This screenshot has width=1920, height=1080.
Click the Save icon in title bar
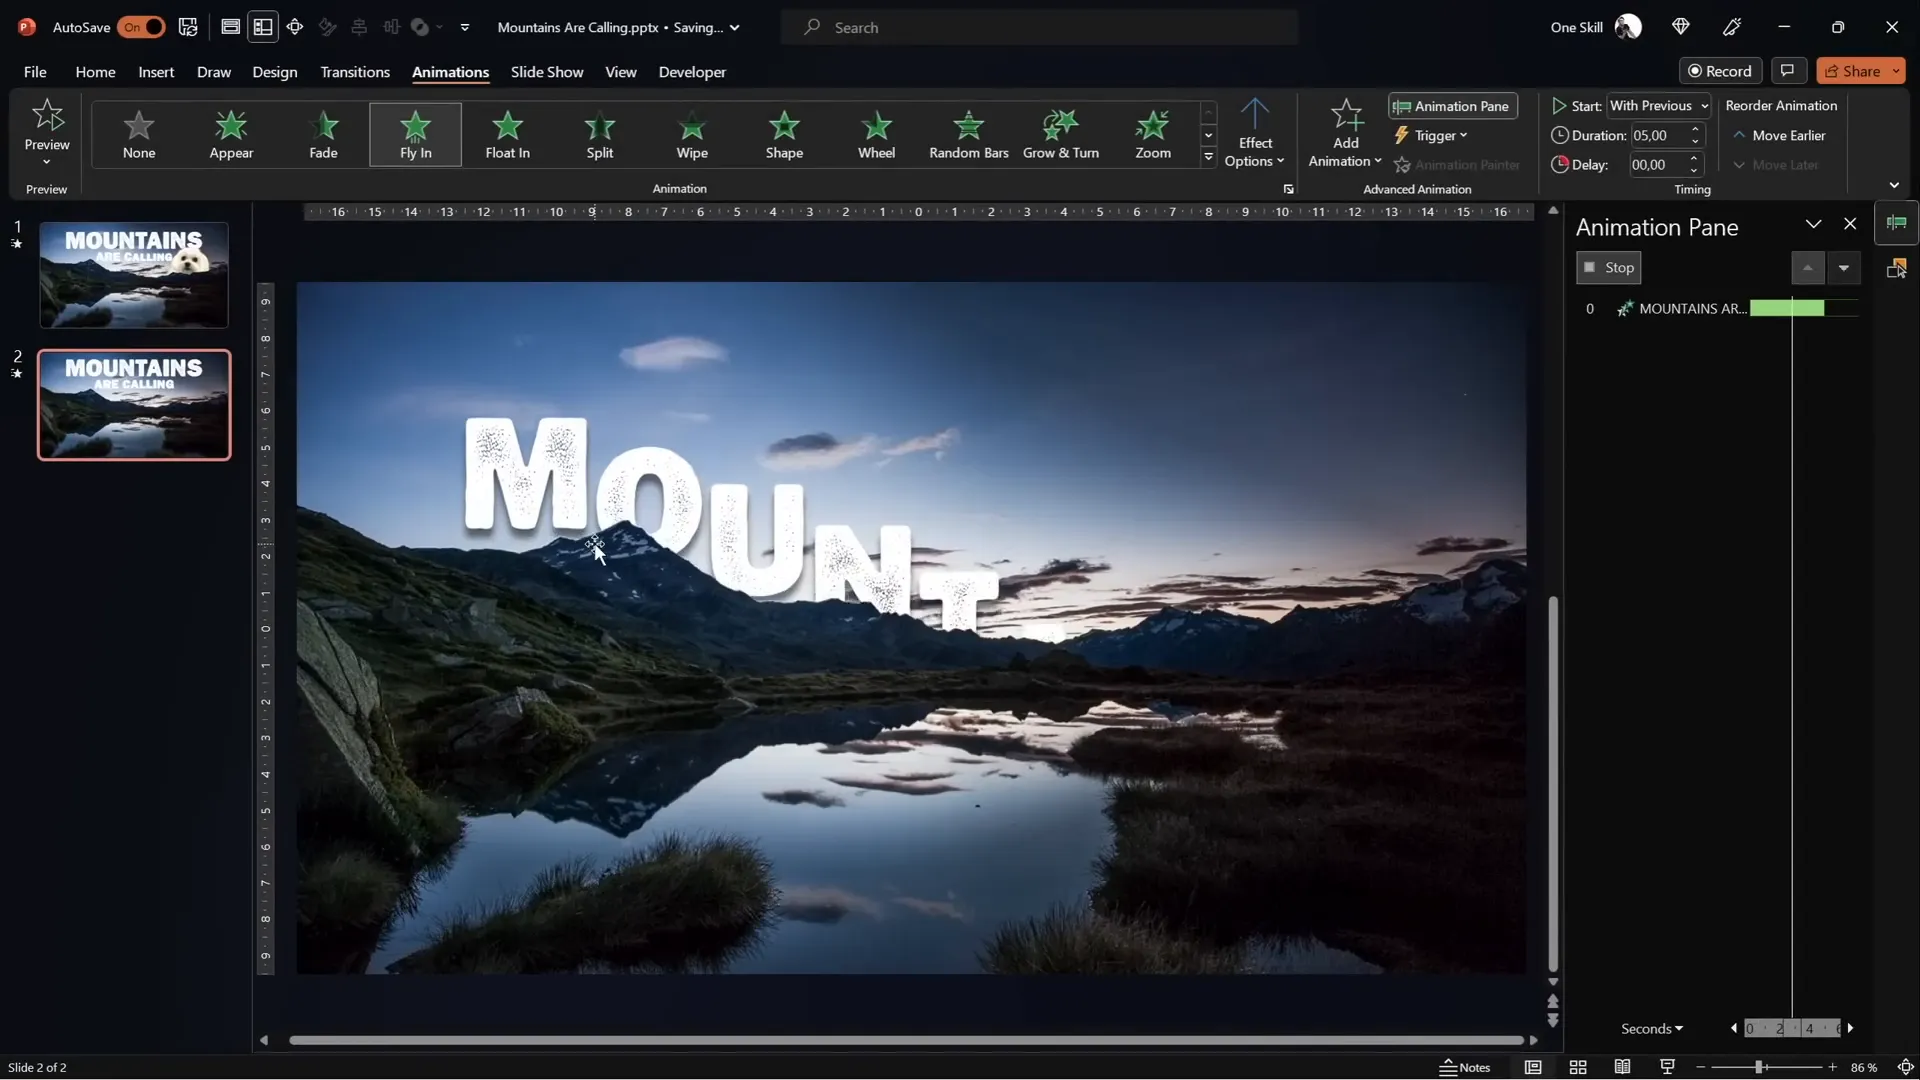188,27
